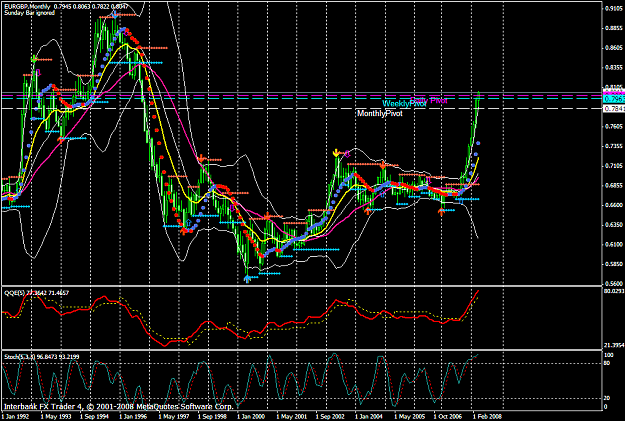Click the 0.5850 price scale value
The width and height of the screenshot is (625, 421).
point(614,264)
